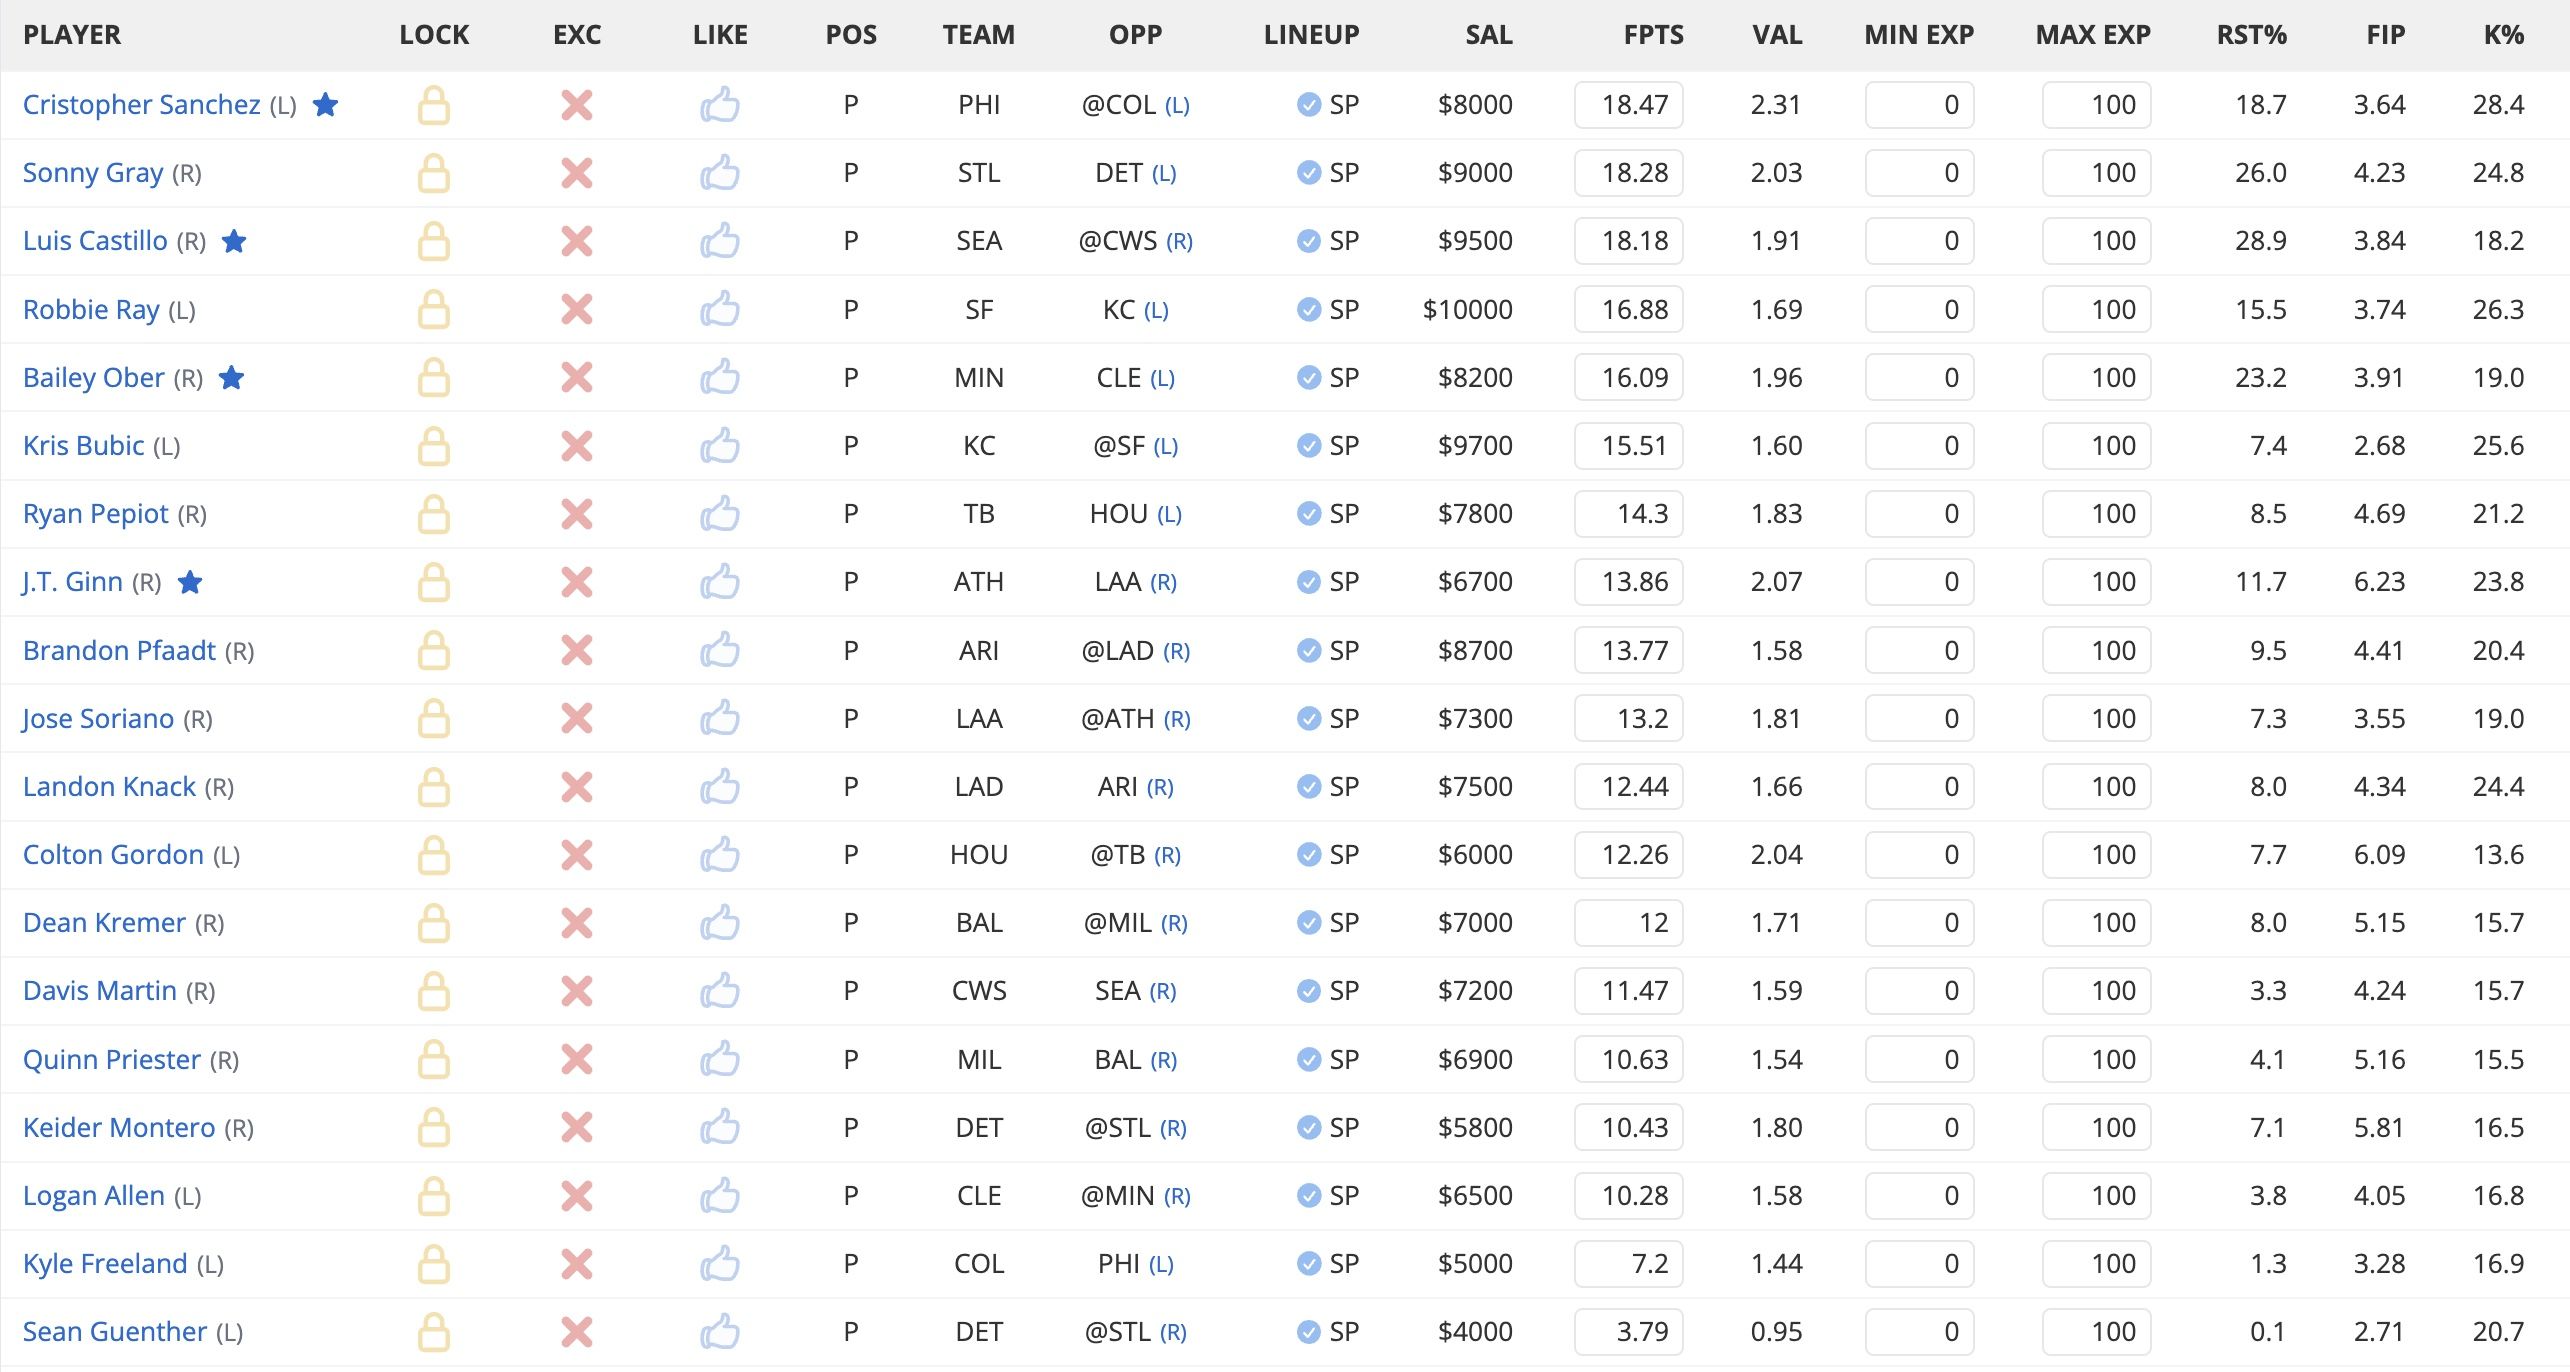Click the star next to Bailey Ober

pyautogui.click(x=232, y=377)
